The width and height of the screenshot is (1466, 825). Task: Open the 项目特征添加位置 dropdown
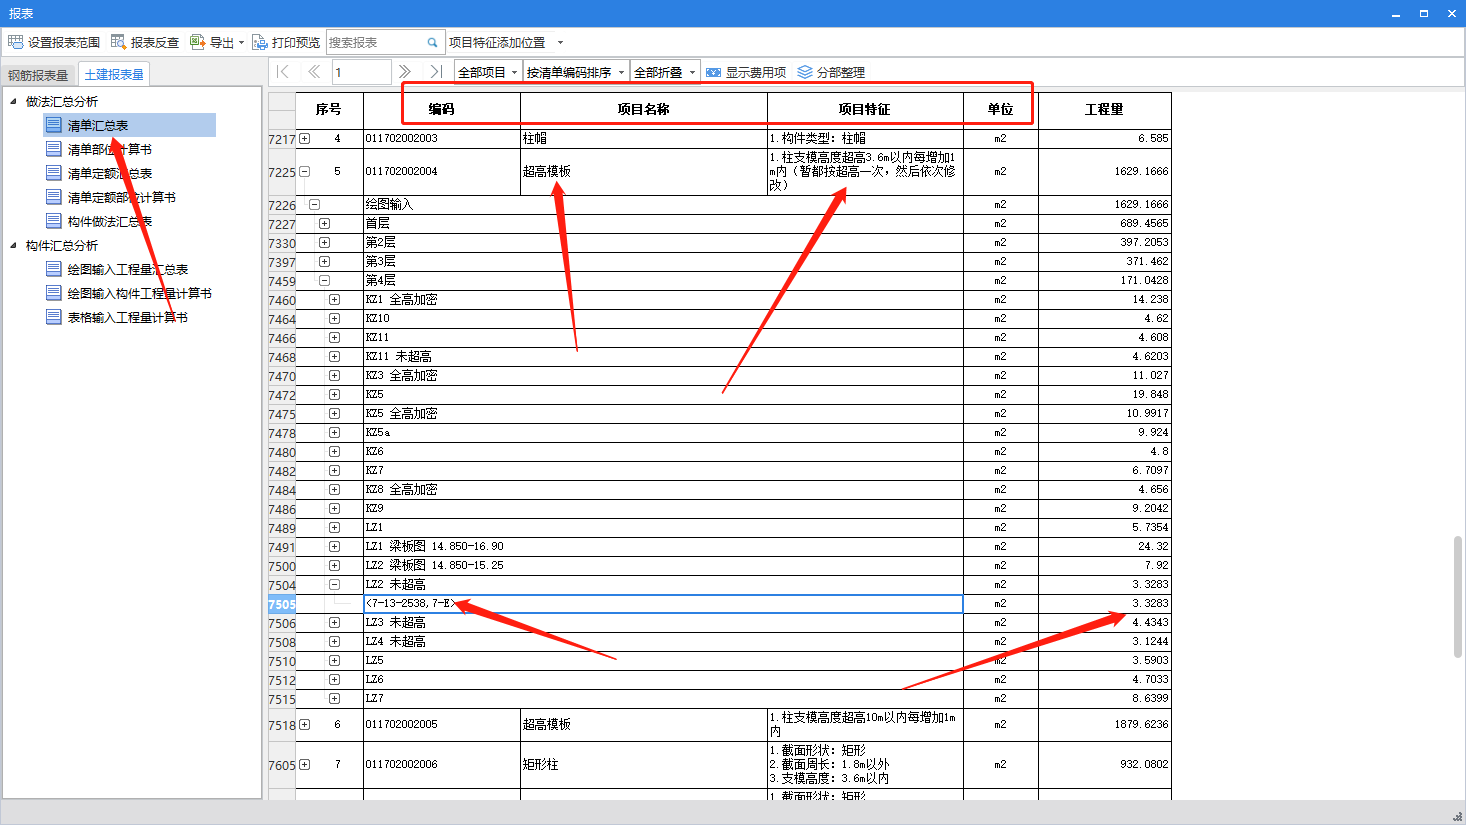click(560, 42)
